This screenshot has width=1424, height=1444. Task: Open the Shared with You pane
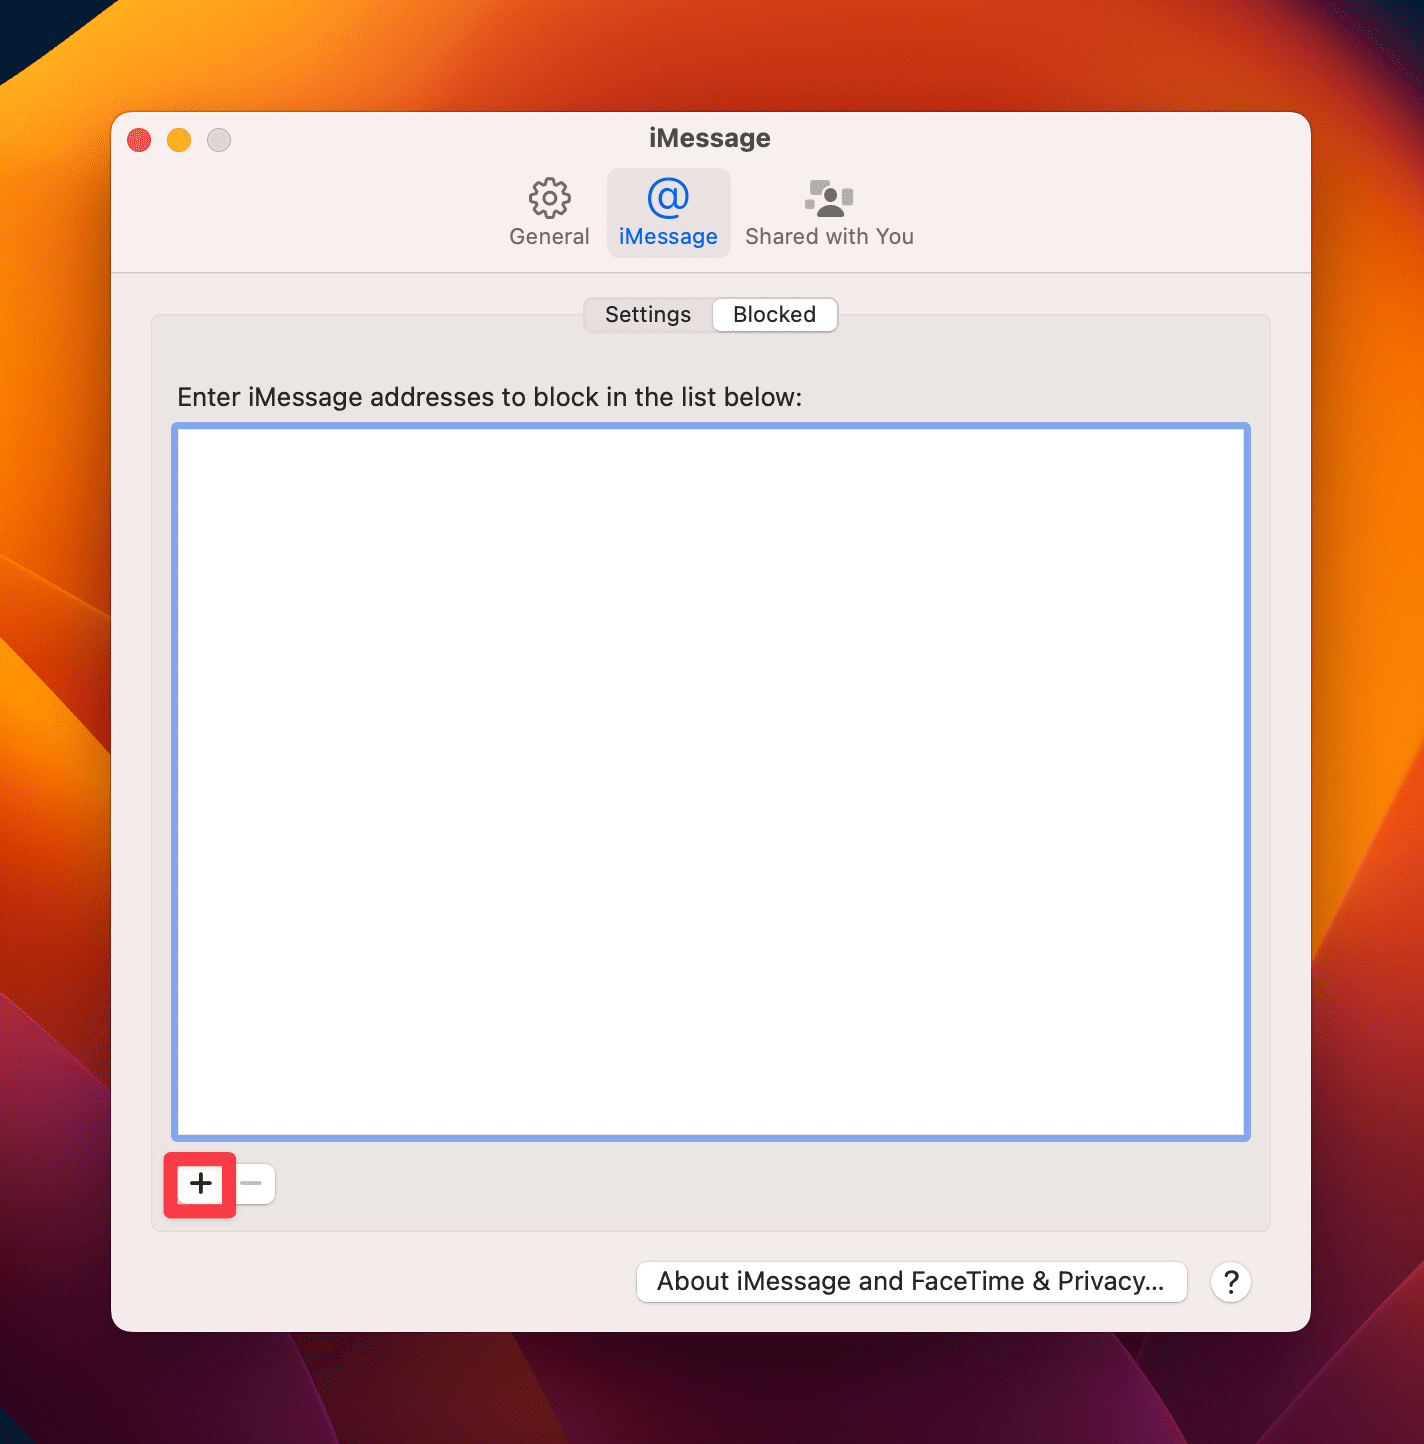[x=829, y=212]
